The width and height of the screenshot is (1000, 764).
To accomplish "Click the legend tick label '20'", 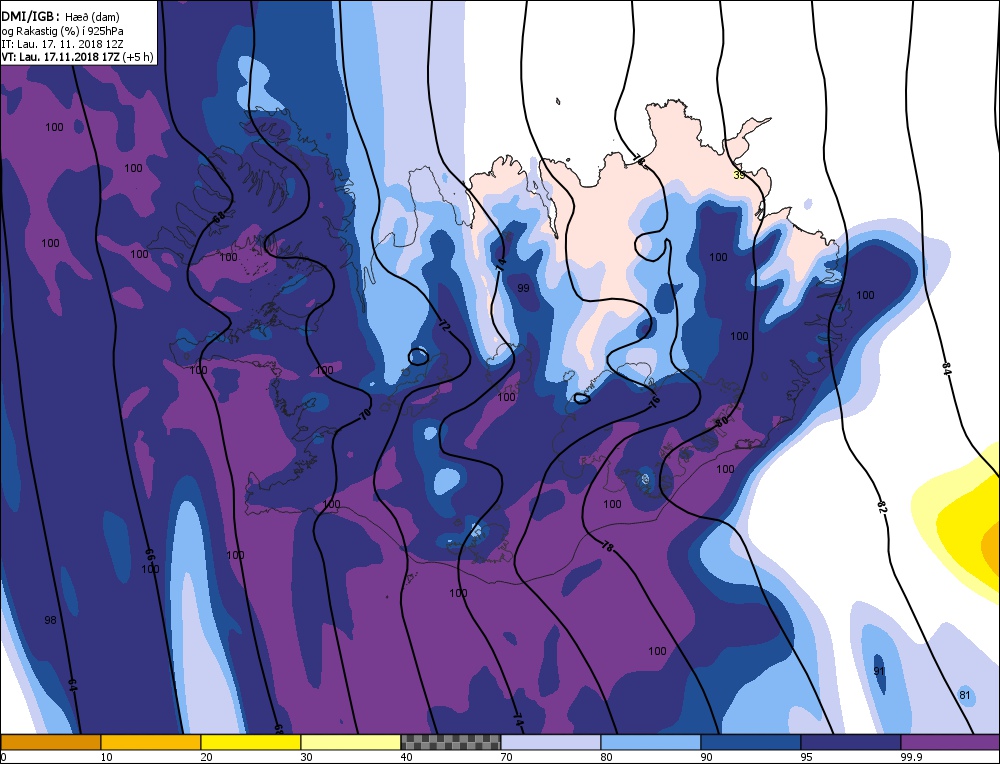I will [x=207, y=757].
